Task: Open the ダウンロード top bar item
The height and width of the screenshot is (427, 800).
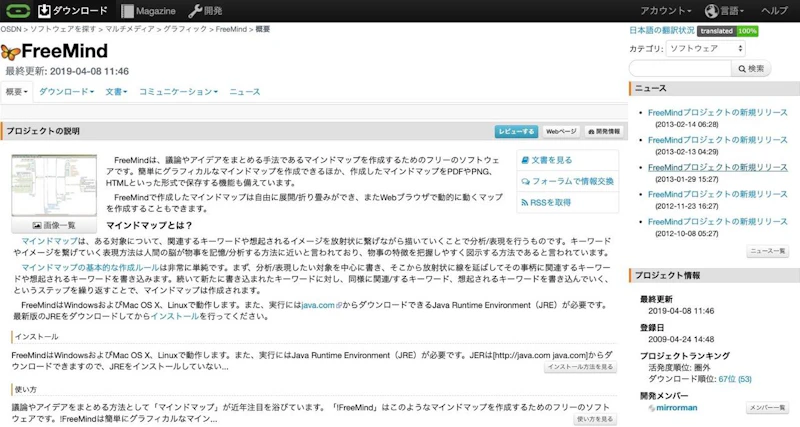Action: [73, 11]
